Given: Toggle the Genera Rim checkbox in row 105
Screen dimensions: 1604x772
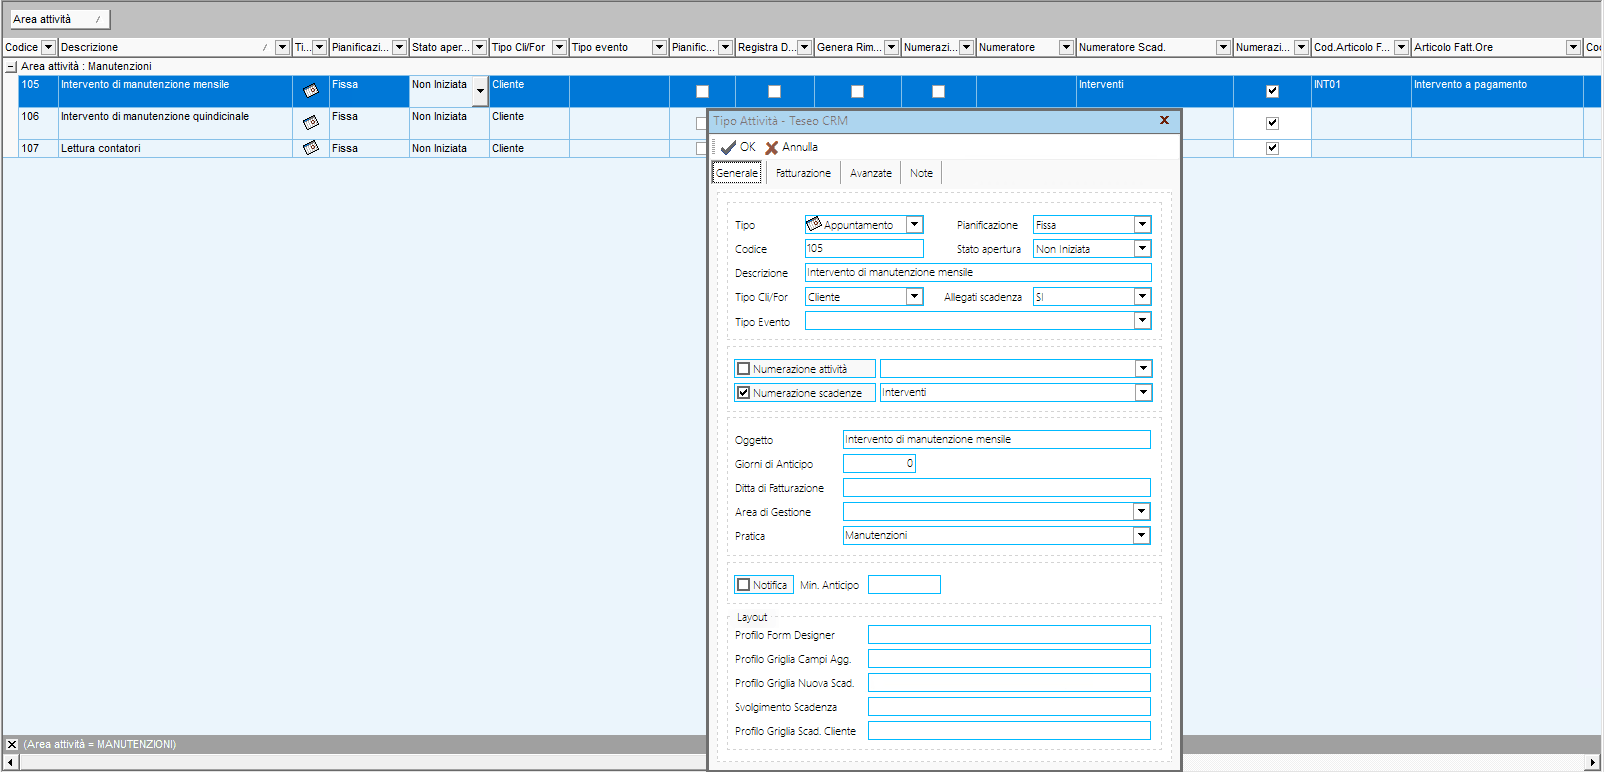Looking at the screenshot, I should pos(857,91).
